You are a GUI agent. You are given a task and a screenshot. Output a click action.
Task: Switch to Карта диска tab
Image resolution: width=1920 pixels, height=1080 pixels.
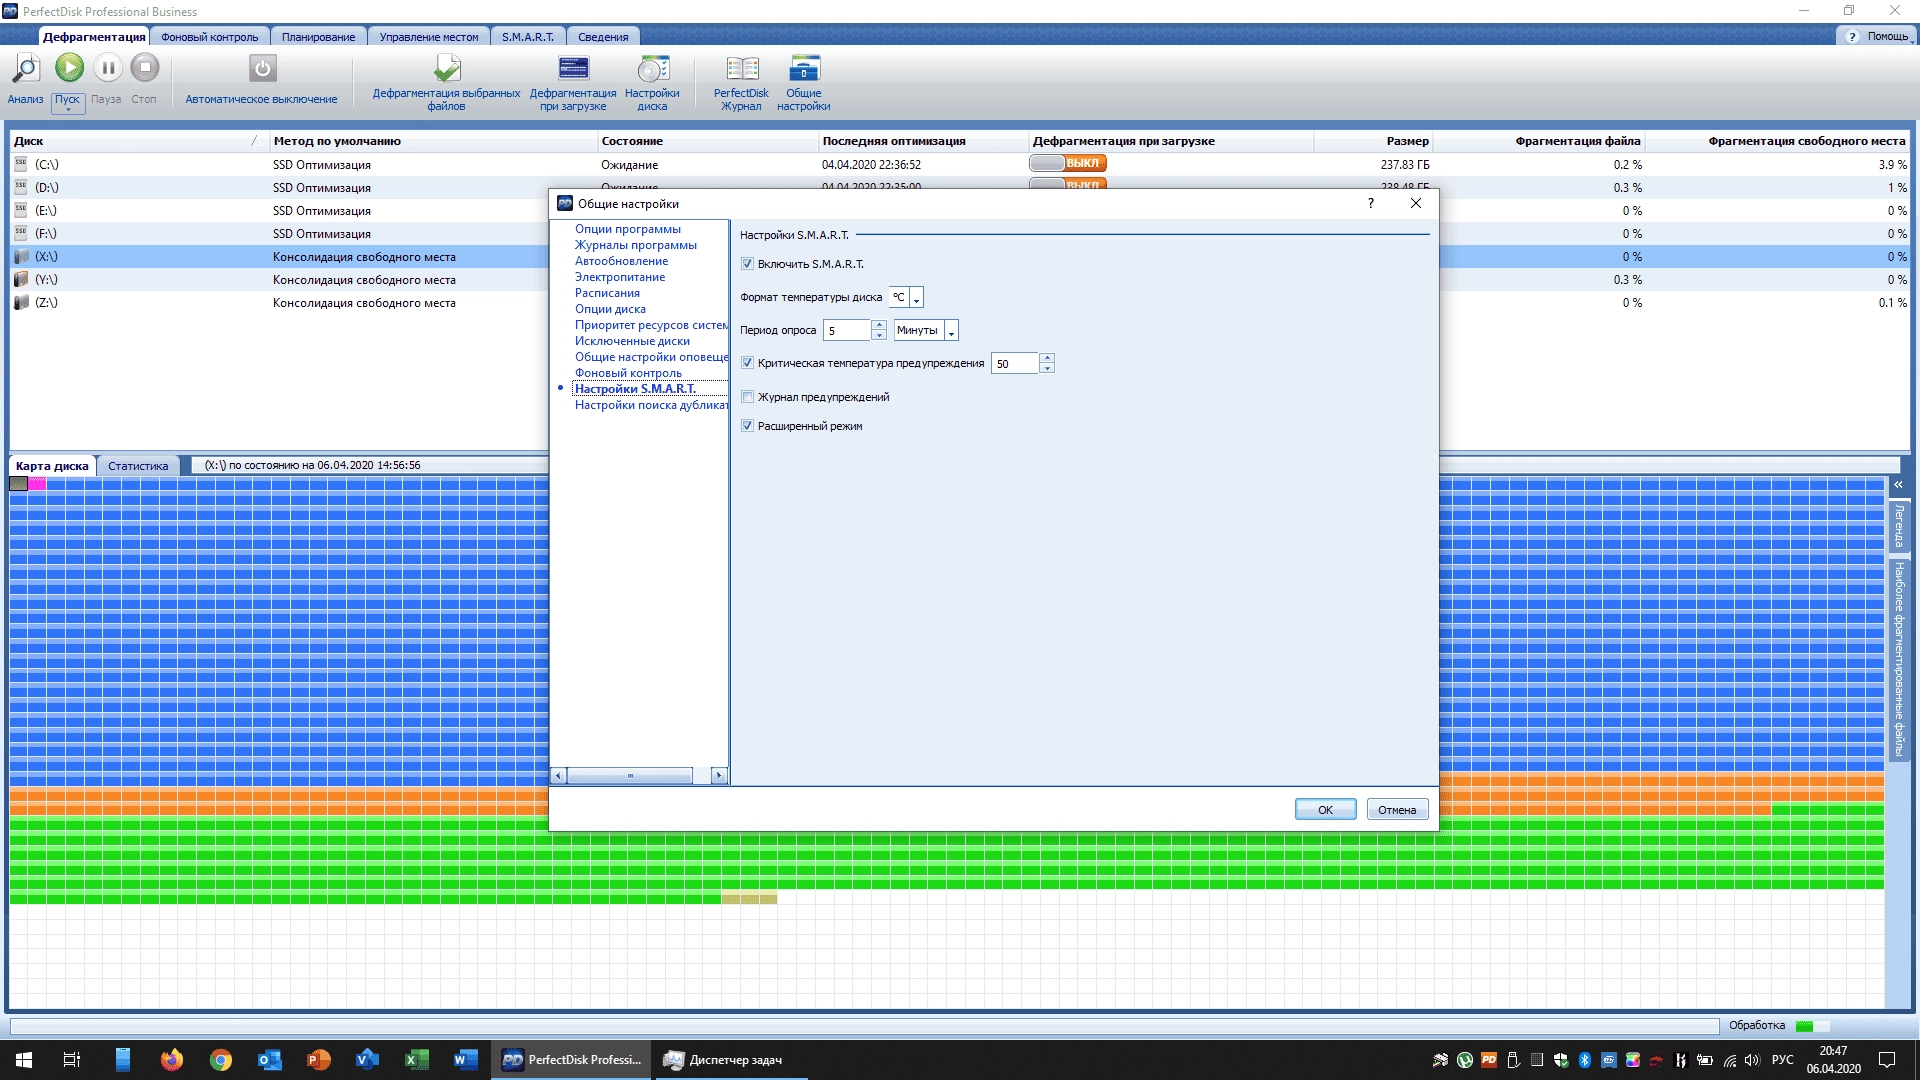[52, 466]
